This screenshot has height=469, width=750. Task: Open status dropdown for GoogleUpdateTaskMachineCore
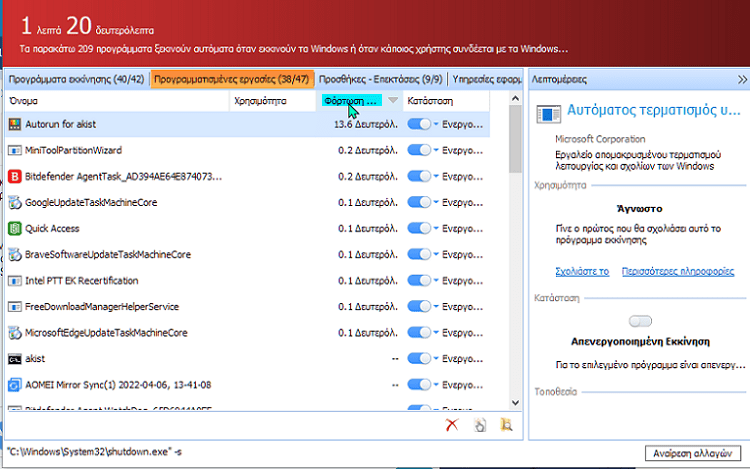coord(436,202)
